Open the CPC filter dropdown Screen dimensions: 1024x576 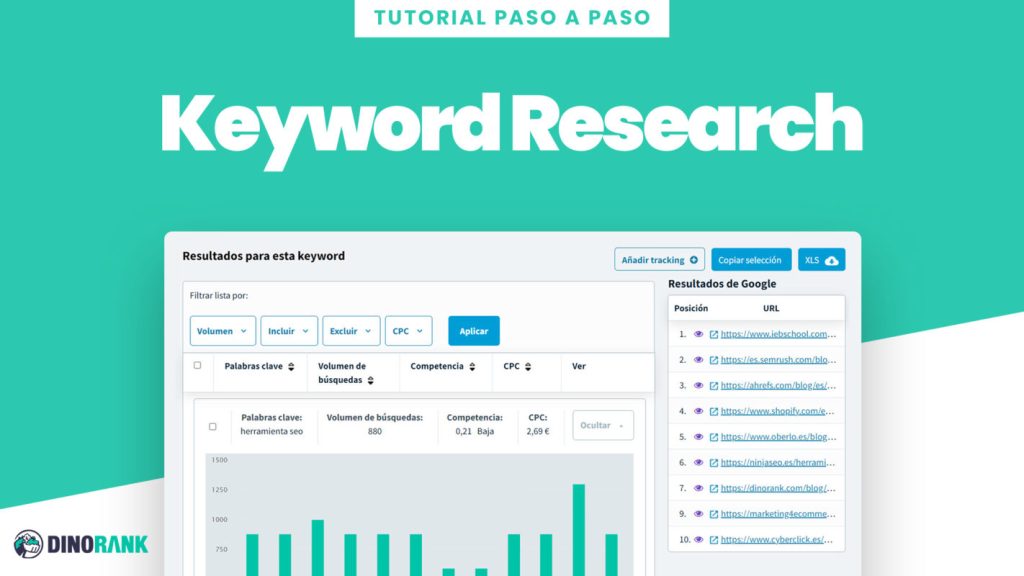408,330
